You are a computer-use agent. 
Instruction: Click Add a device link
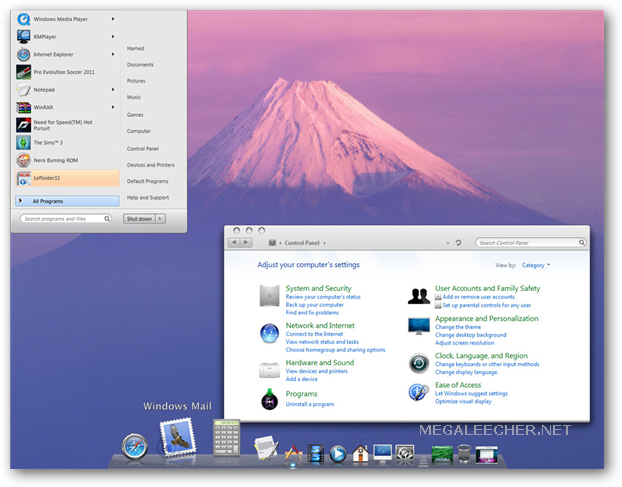pyautogui.click(x=301, y=379)
